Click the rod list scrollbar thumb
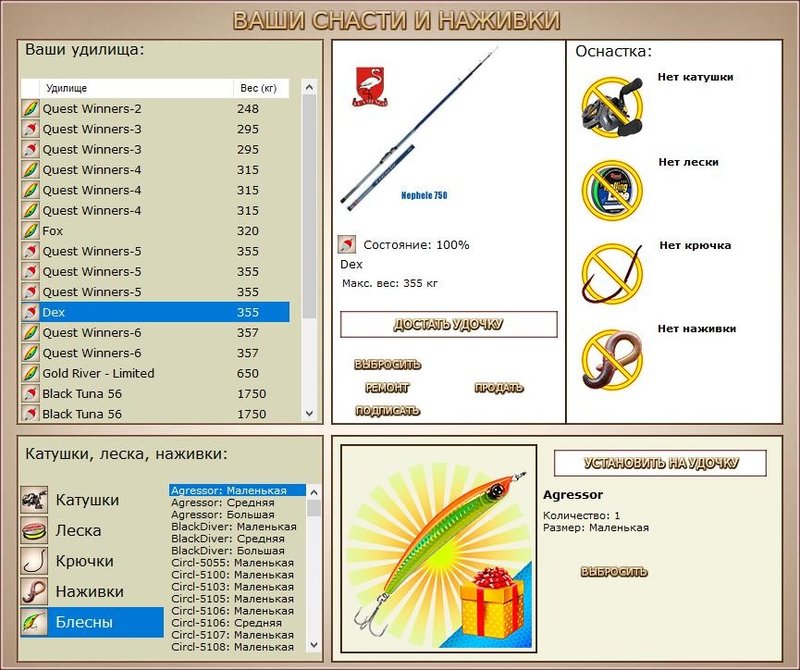800x670 pixels. click(309, 207)
